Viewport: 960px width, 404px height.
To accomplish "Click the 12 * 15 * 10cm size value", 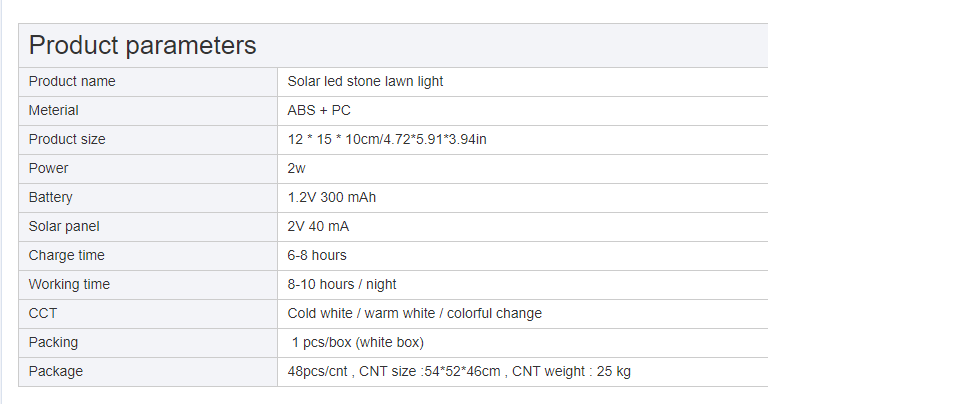I will (x=387, y=139).
